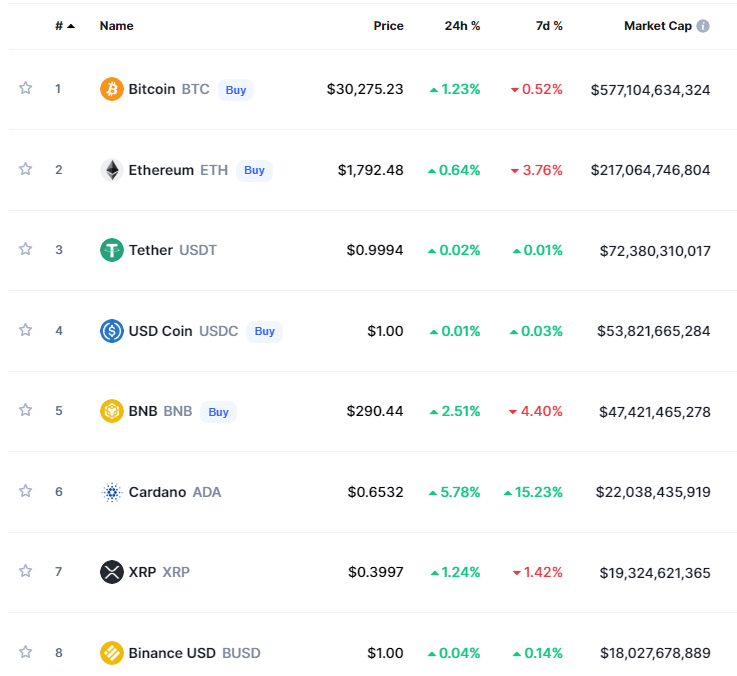
Task: Click BNB 7d change 4.40%
Action: pyautogui.click(x=536, y=411)
